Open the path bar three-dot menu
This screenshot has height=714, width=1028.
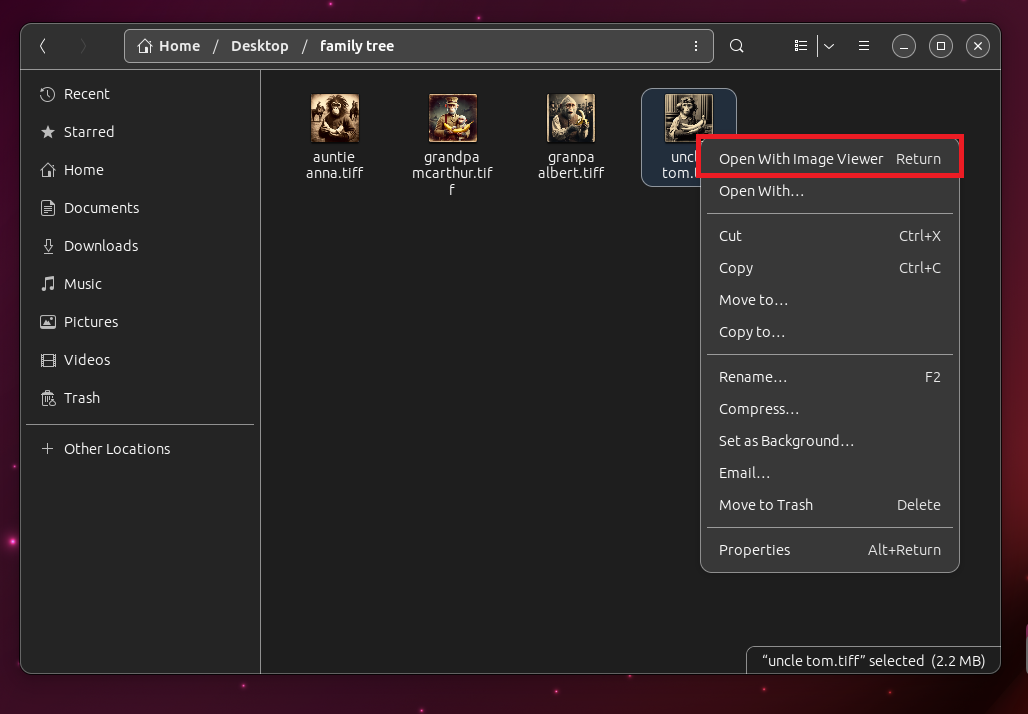696,45
